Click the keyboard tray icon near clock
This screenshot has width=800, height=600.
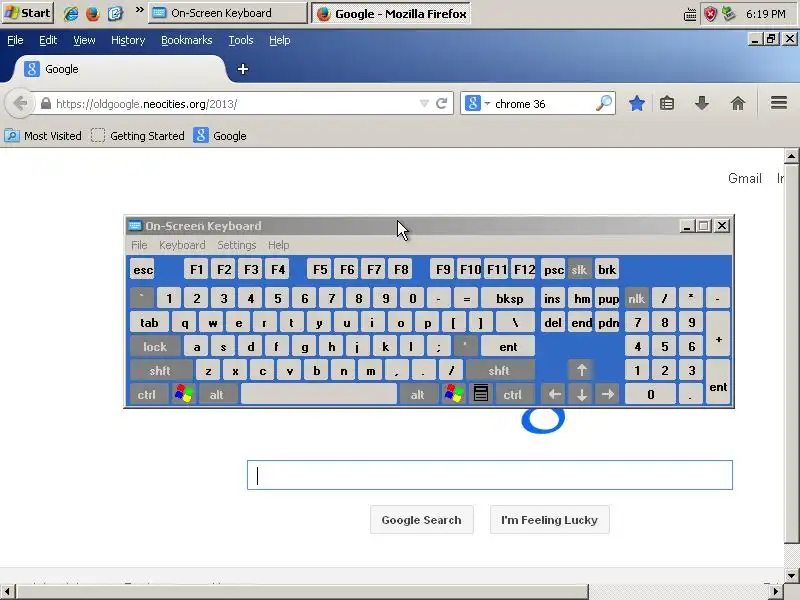(690, 14)
